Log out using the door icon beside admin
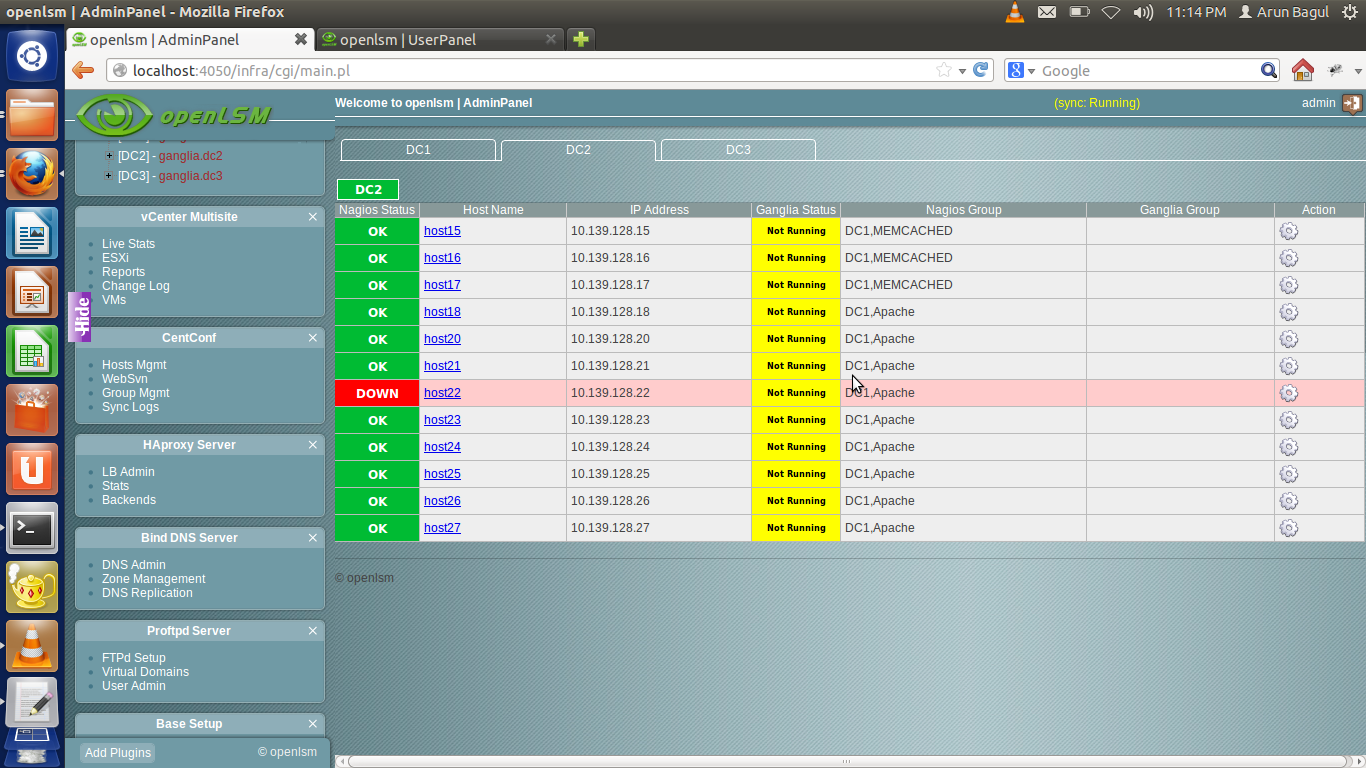Image resolution: width=1366 pixels, height=768 pixels. click(1353, 103)
